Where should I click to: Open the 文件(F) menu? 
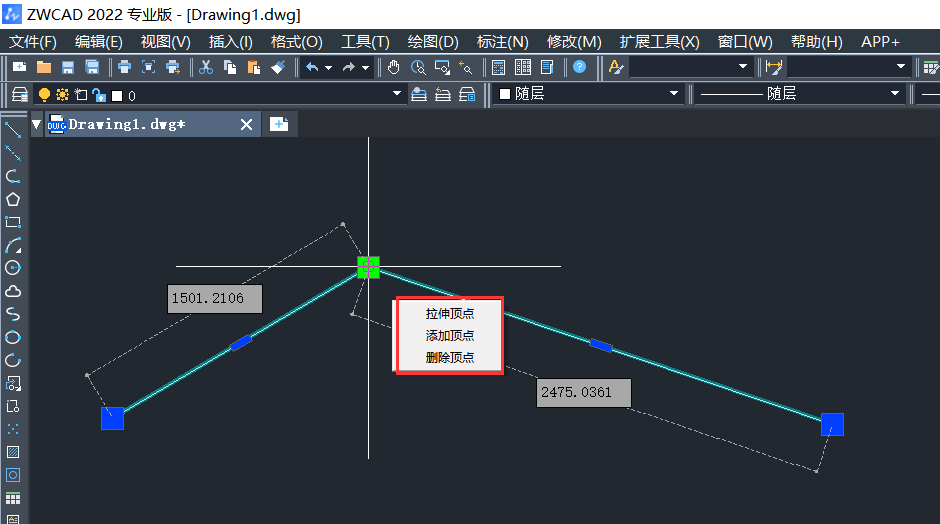tap(32, 42)
